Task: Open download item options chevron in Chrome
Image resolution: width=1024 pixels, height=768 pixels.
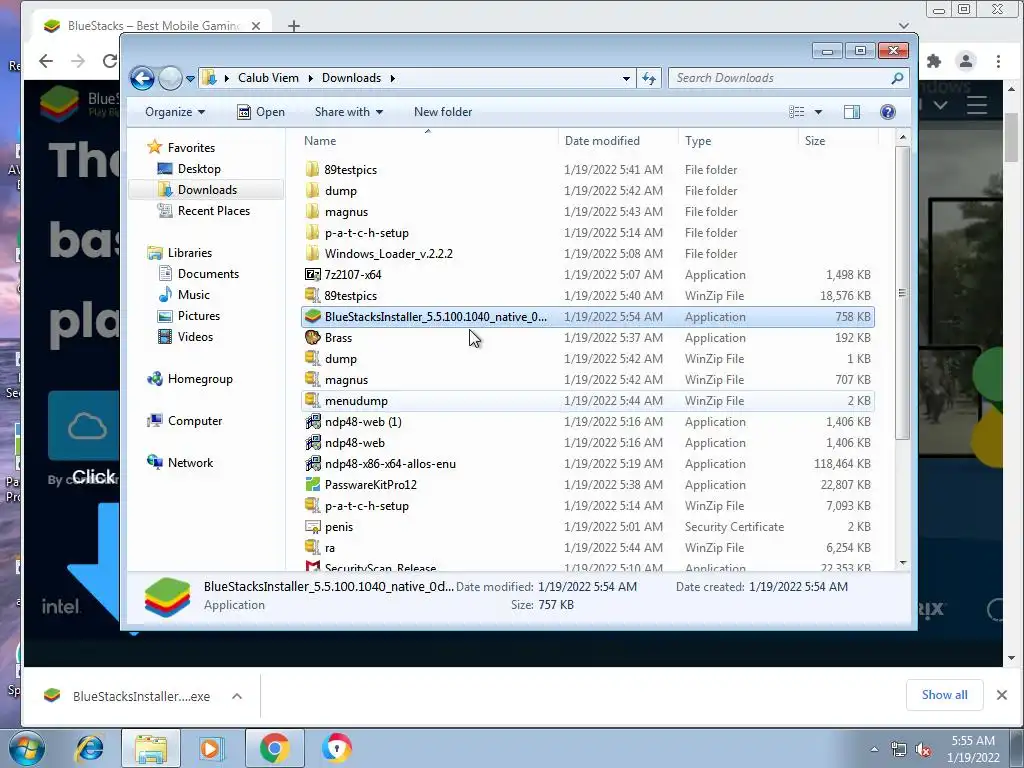Action: coord(237,696)
